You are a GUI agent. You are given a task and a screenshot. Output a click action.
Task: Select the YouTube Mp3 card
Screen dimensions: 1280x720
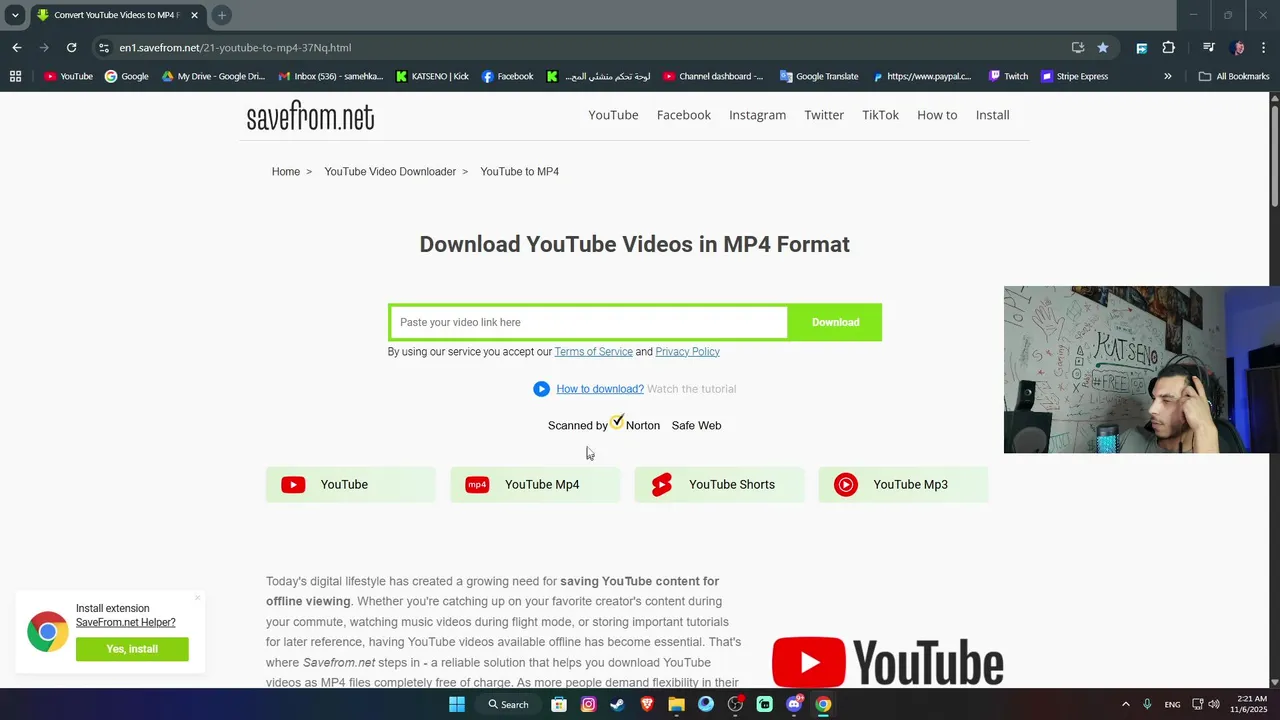[x=903, y=485]
